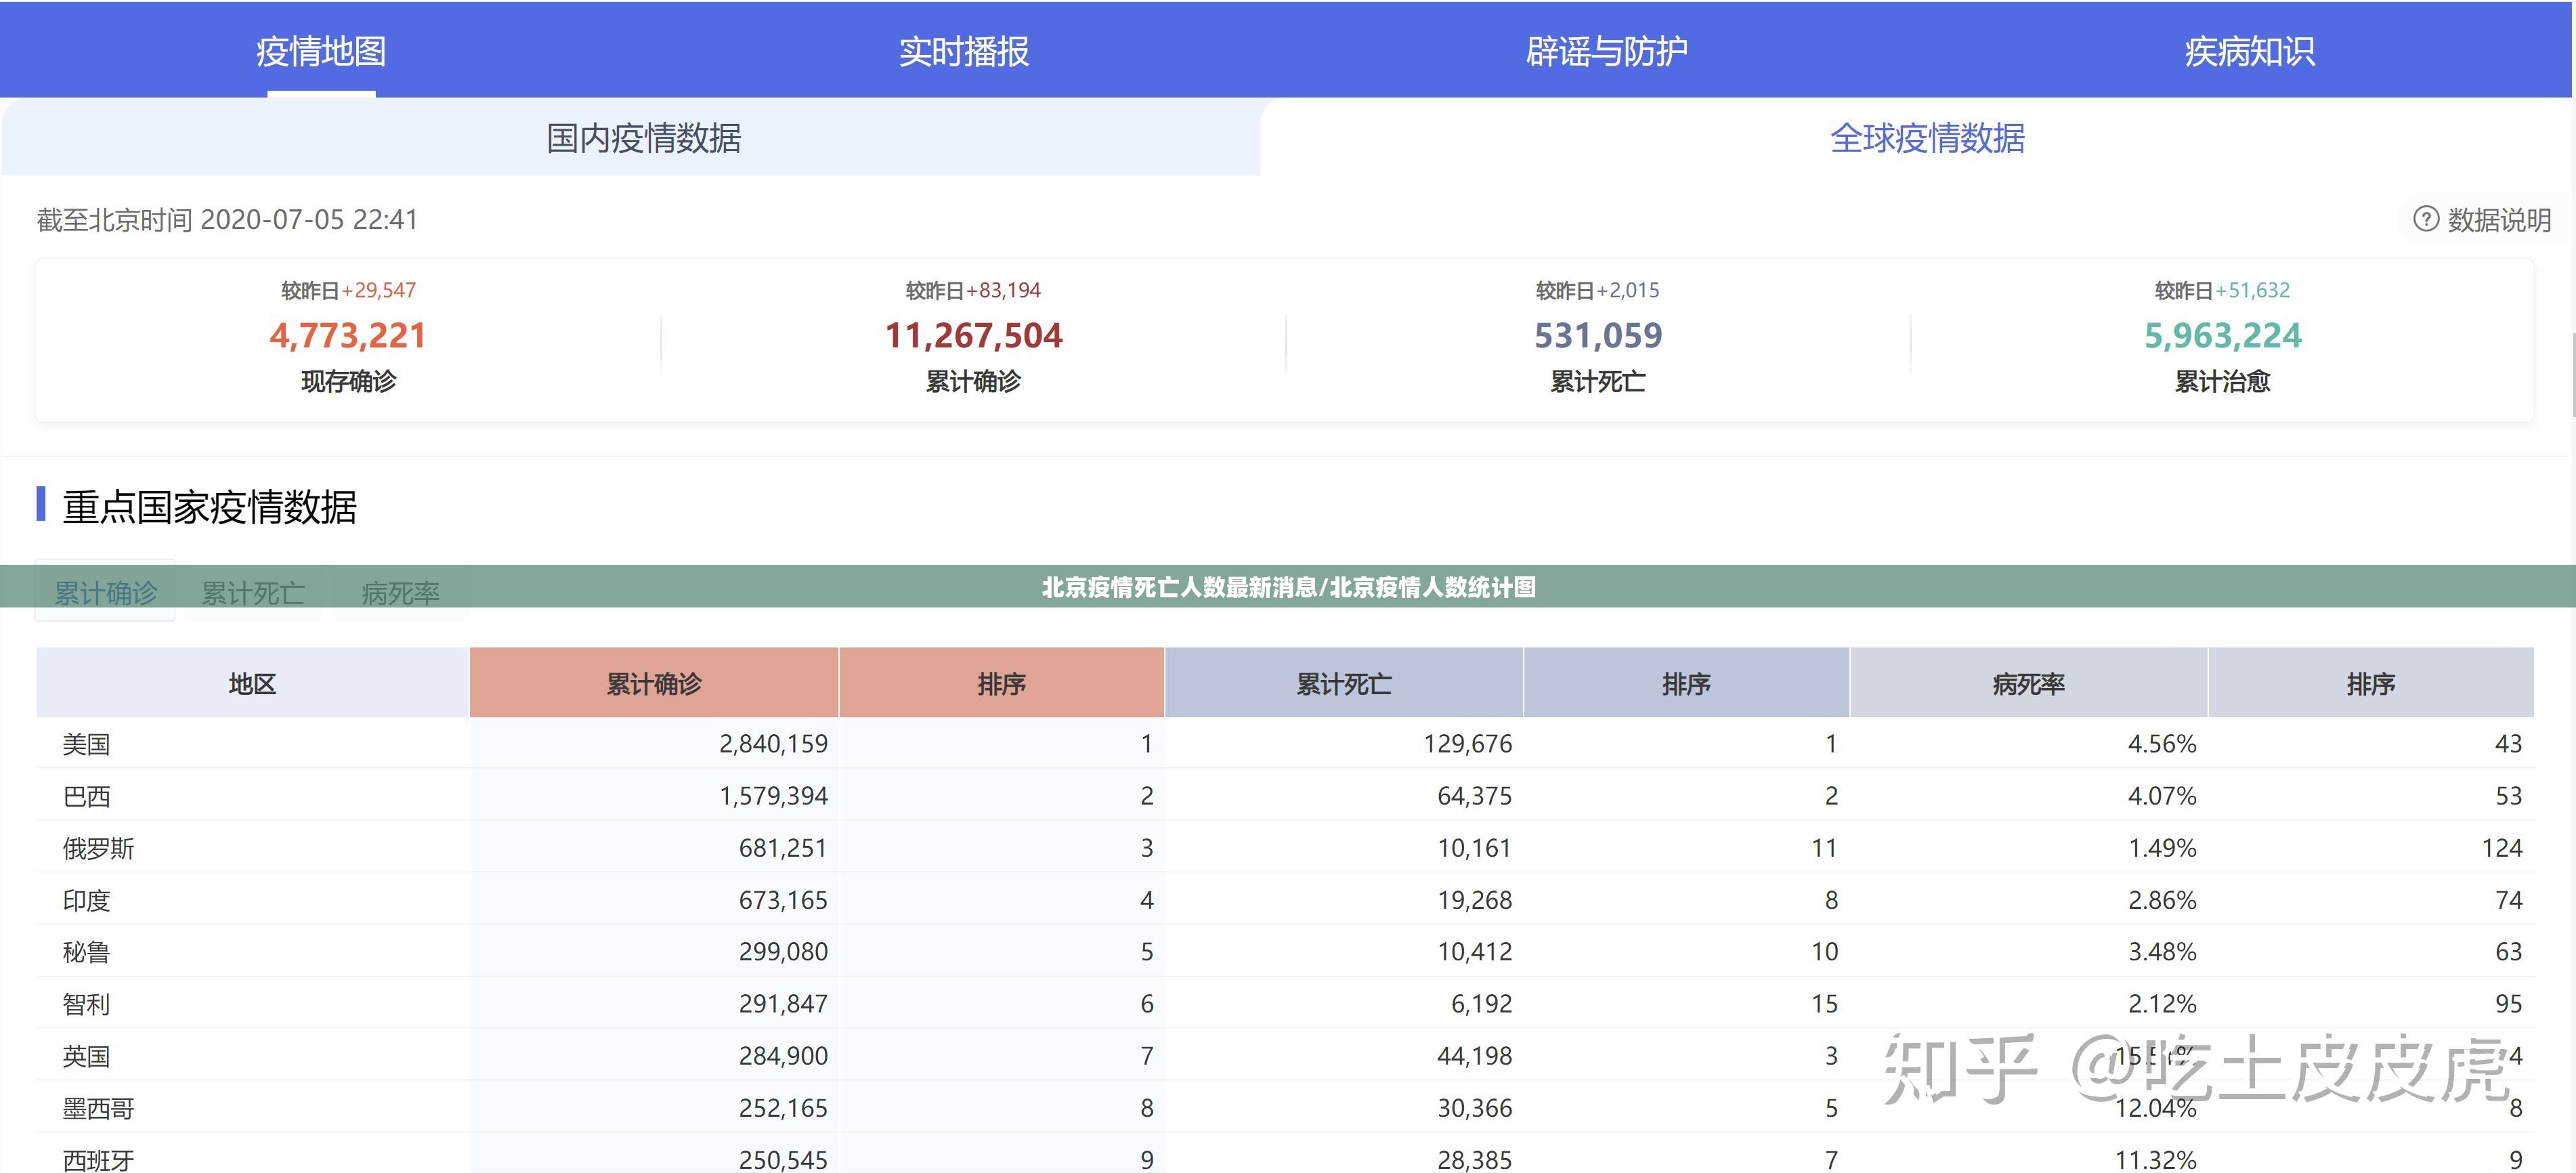Click the 排序 header next to 累计死亡
Viewport: 2576px width, 1173px height.
tap(1687, 684)
